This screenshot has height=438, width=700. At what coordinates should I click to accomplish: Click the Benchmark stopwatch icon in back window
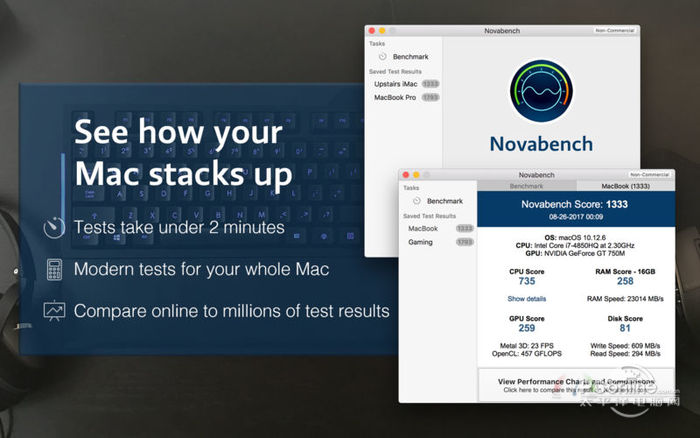[382, 57]
